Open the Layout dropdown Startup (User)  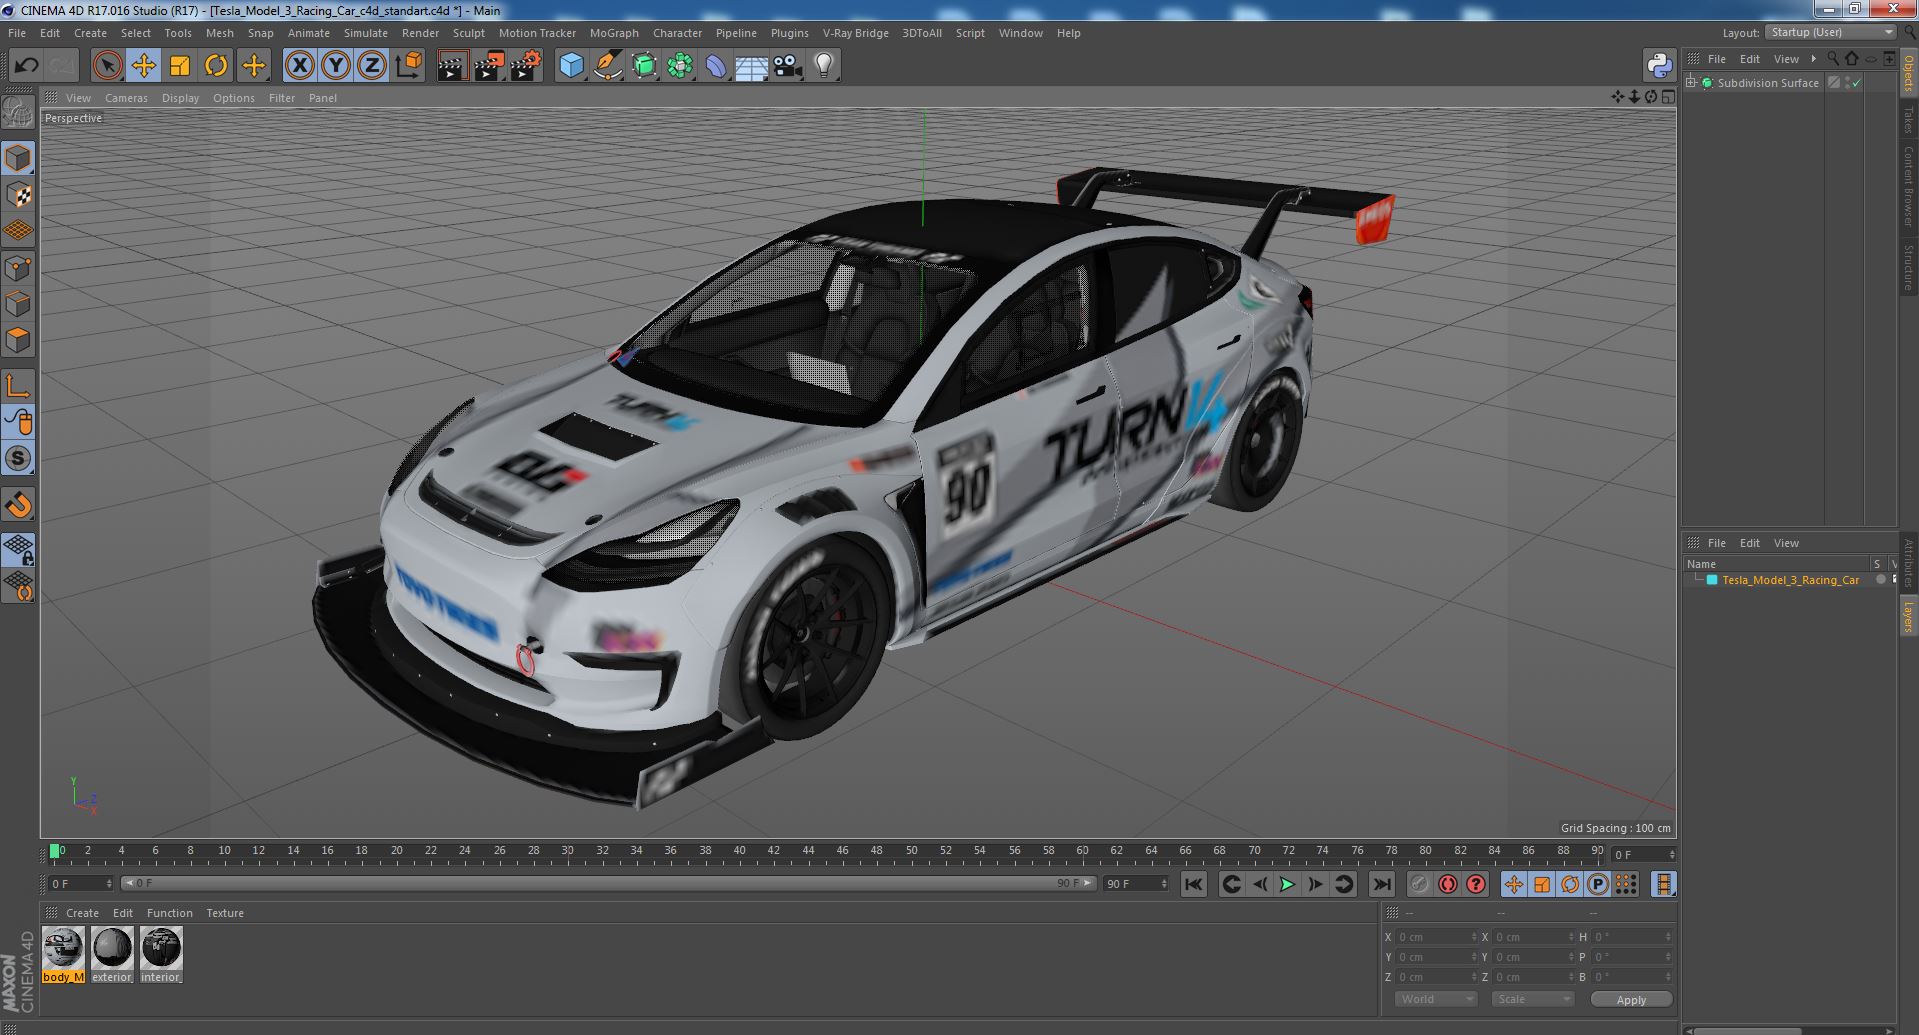pyautogui.click(x=1830, y=33)
